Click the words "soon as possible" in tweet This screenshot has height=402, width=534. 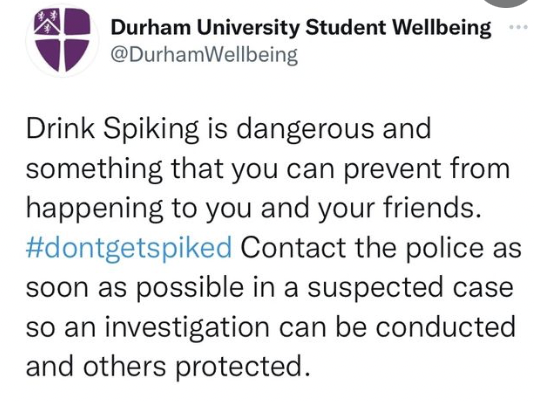135,288
